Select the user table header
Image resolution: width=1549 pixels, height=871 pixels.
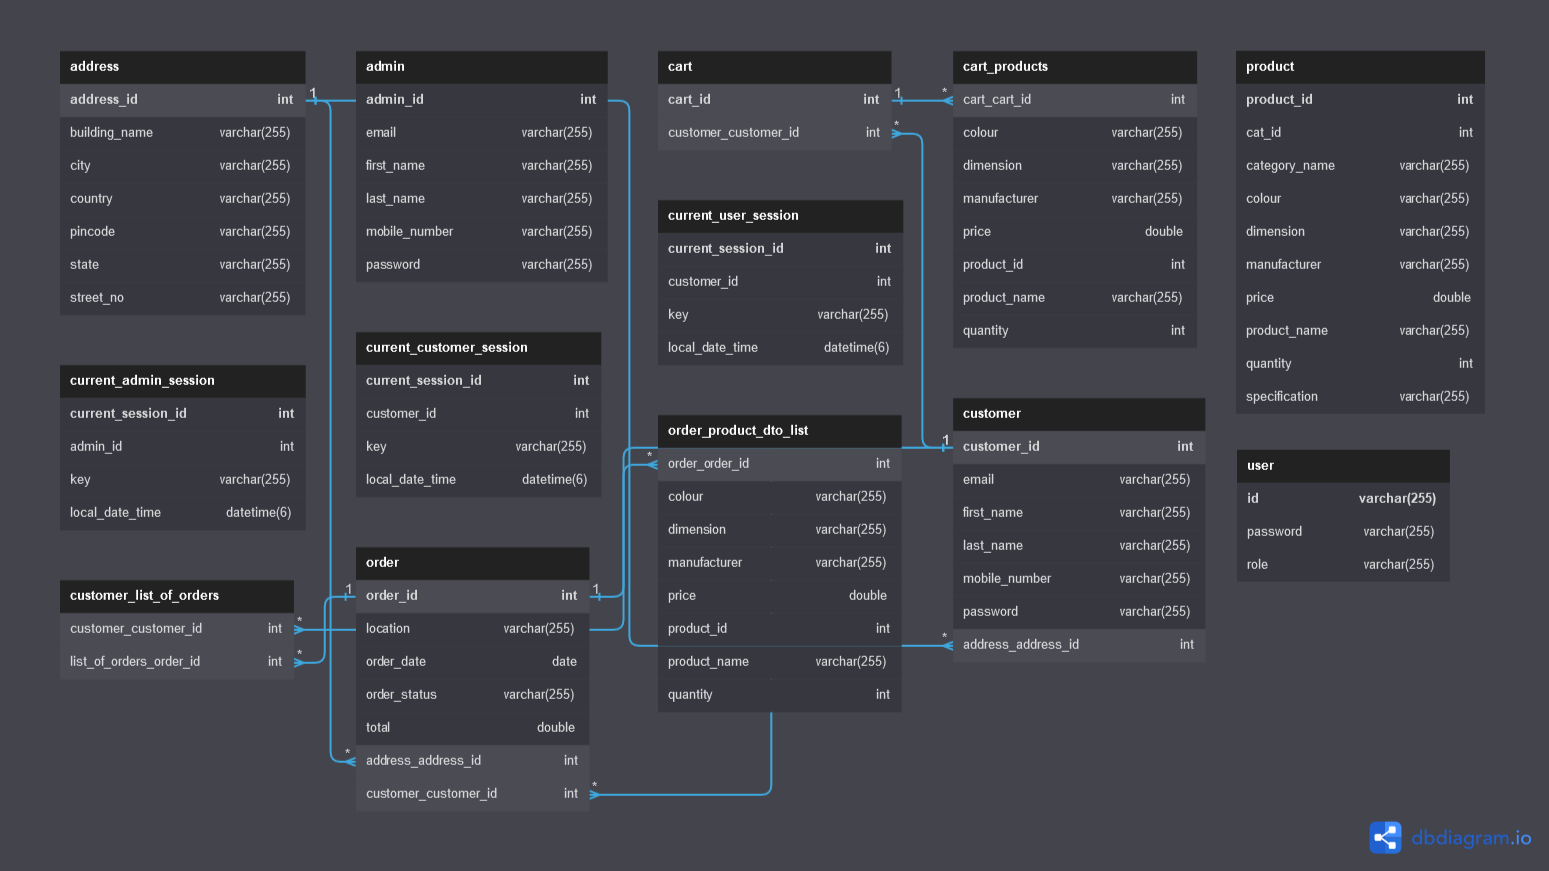pyautogui.click(x=1343, y=466)
